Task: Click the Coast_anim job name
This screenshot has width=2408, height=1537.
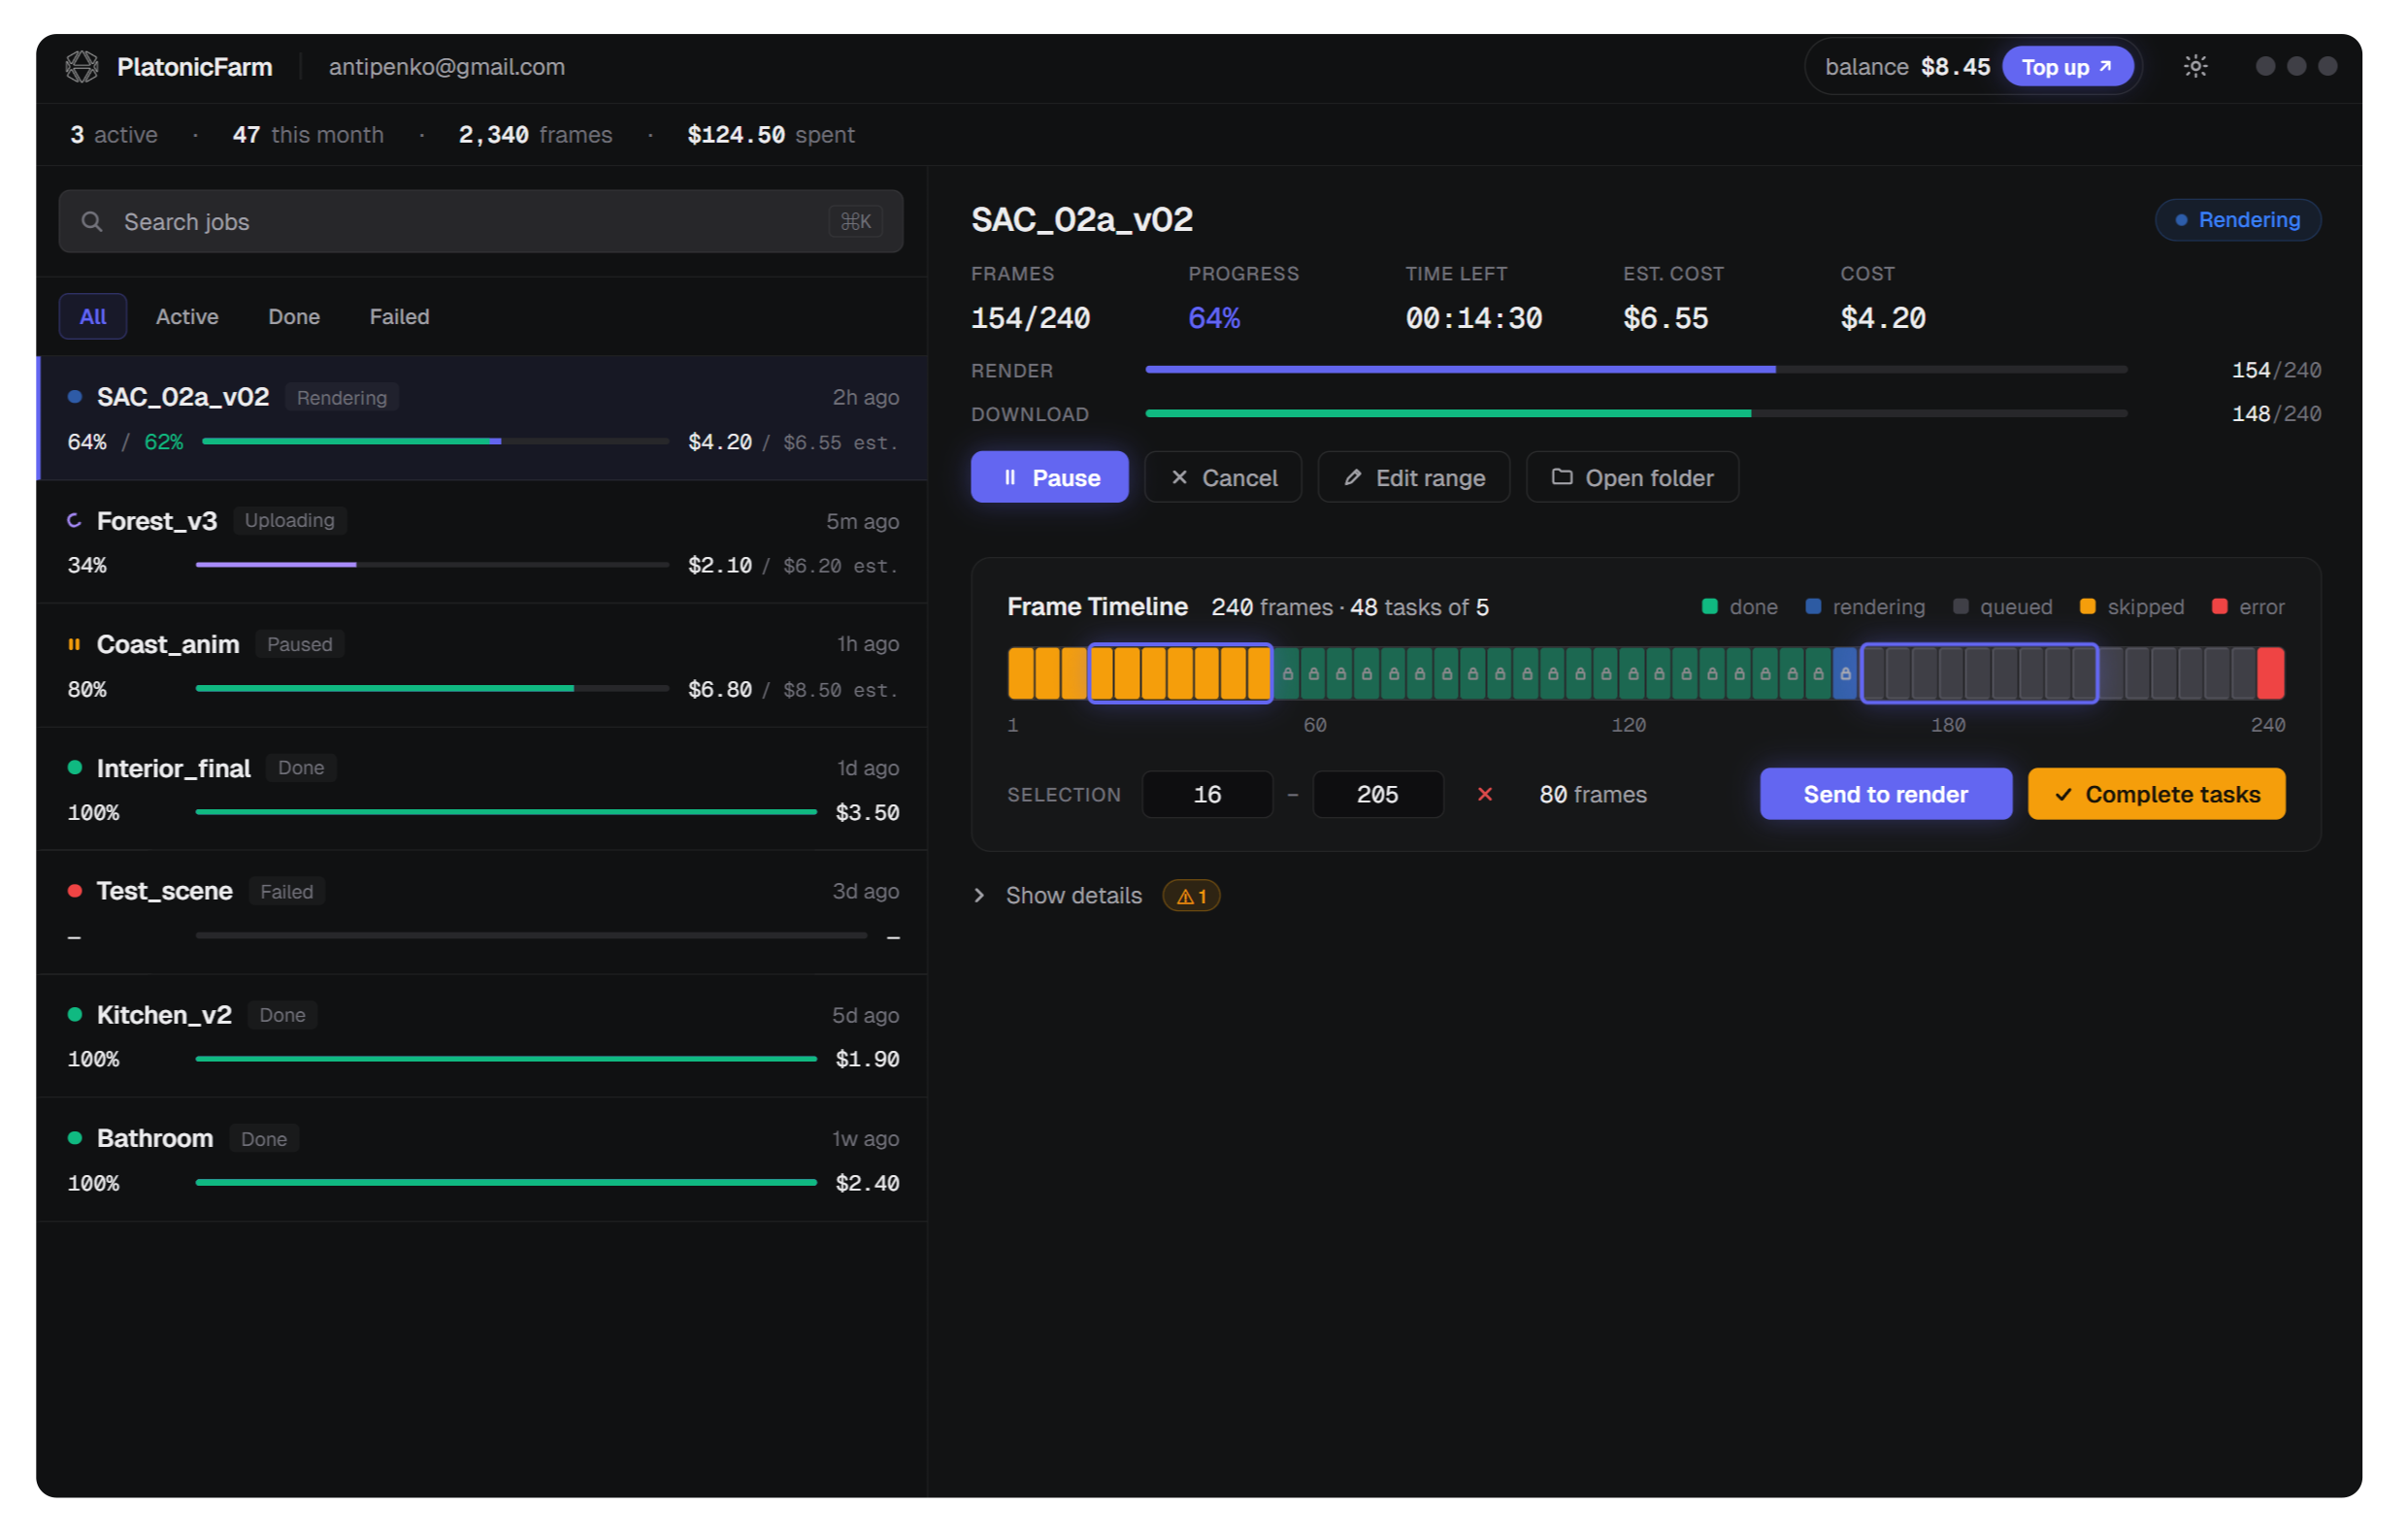Action: (x=168, y=644)
